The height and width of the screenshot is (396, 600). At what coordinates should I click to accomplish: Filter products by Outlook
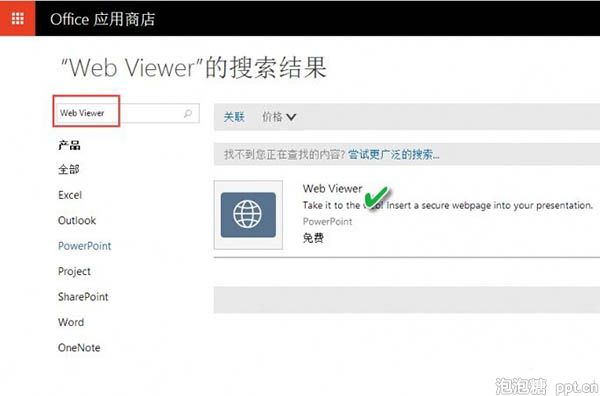tap(77, 220)
